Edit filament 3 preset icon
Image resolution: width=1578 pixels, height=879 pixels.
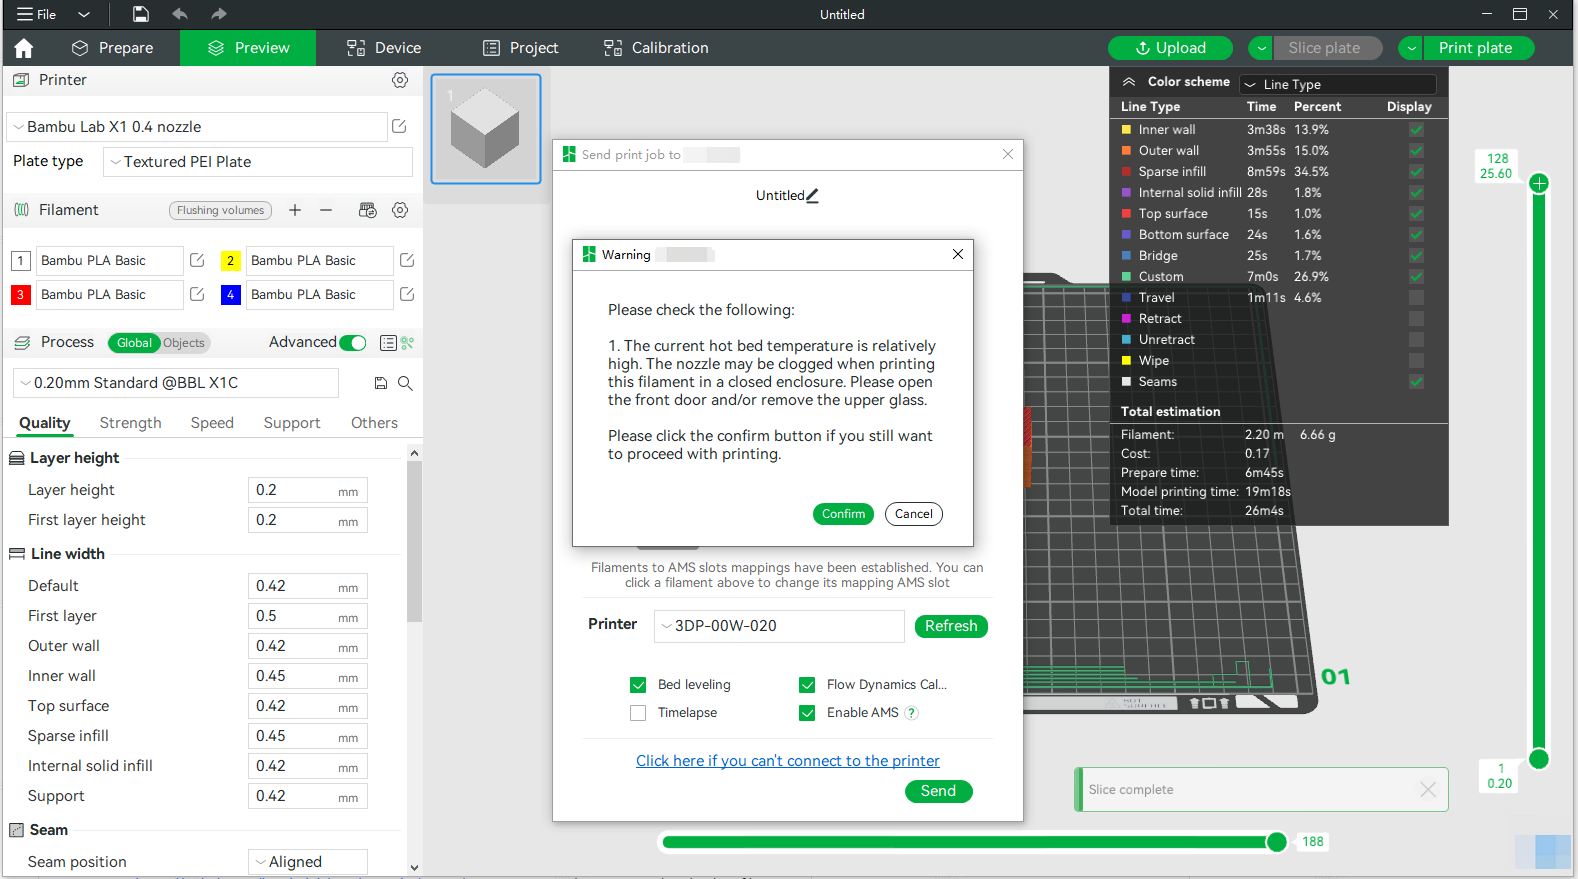197,294
